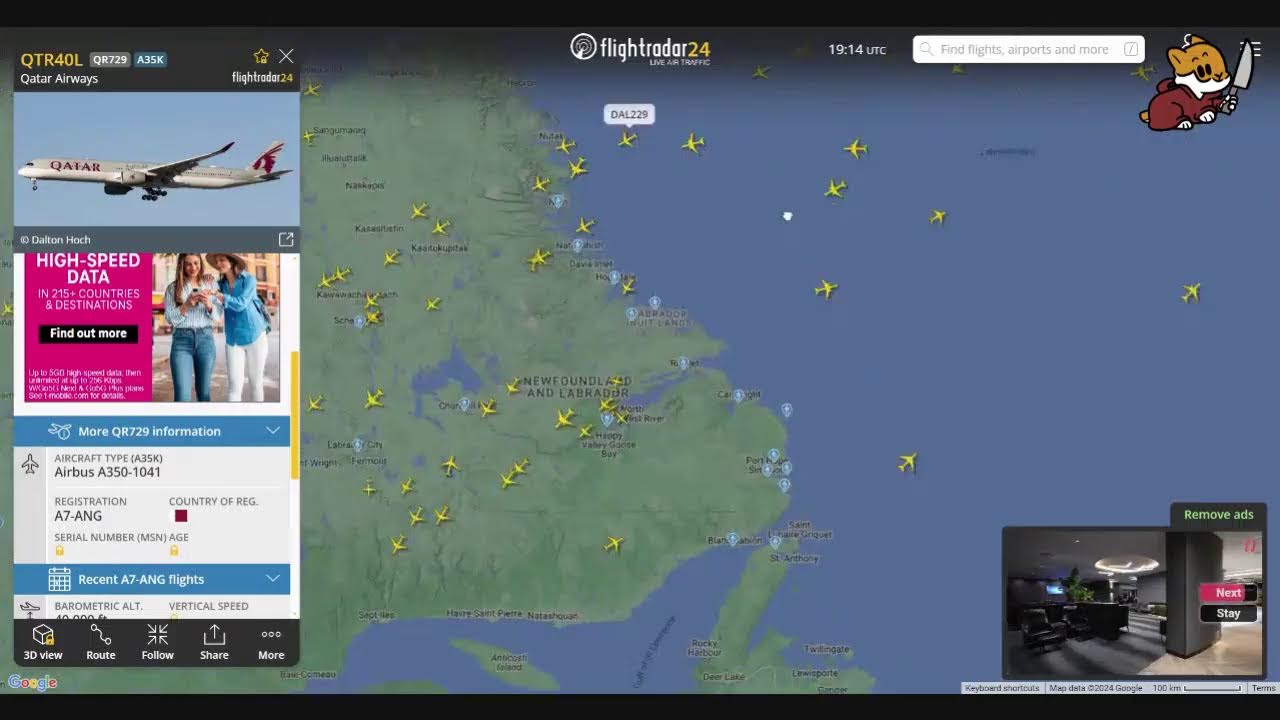Click the plane info icon beside More QR729 information
1280x720 pixels.
pyautogui.click(x=60, y=431)
